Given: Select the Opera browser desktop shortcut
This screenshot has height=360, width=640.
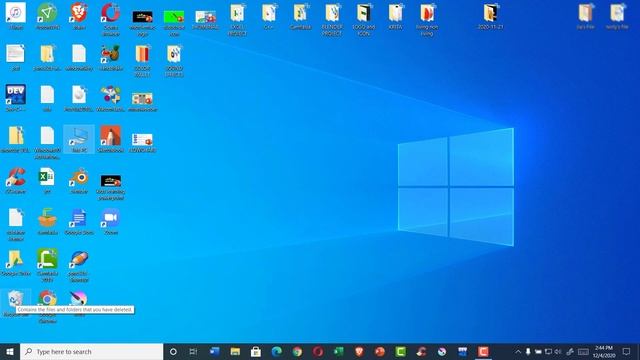Looking at the screenshot, I should point(111,19).
